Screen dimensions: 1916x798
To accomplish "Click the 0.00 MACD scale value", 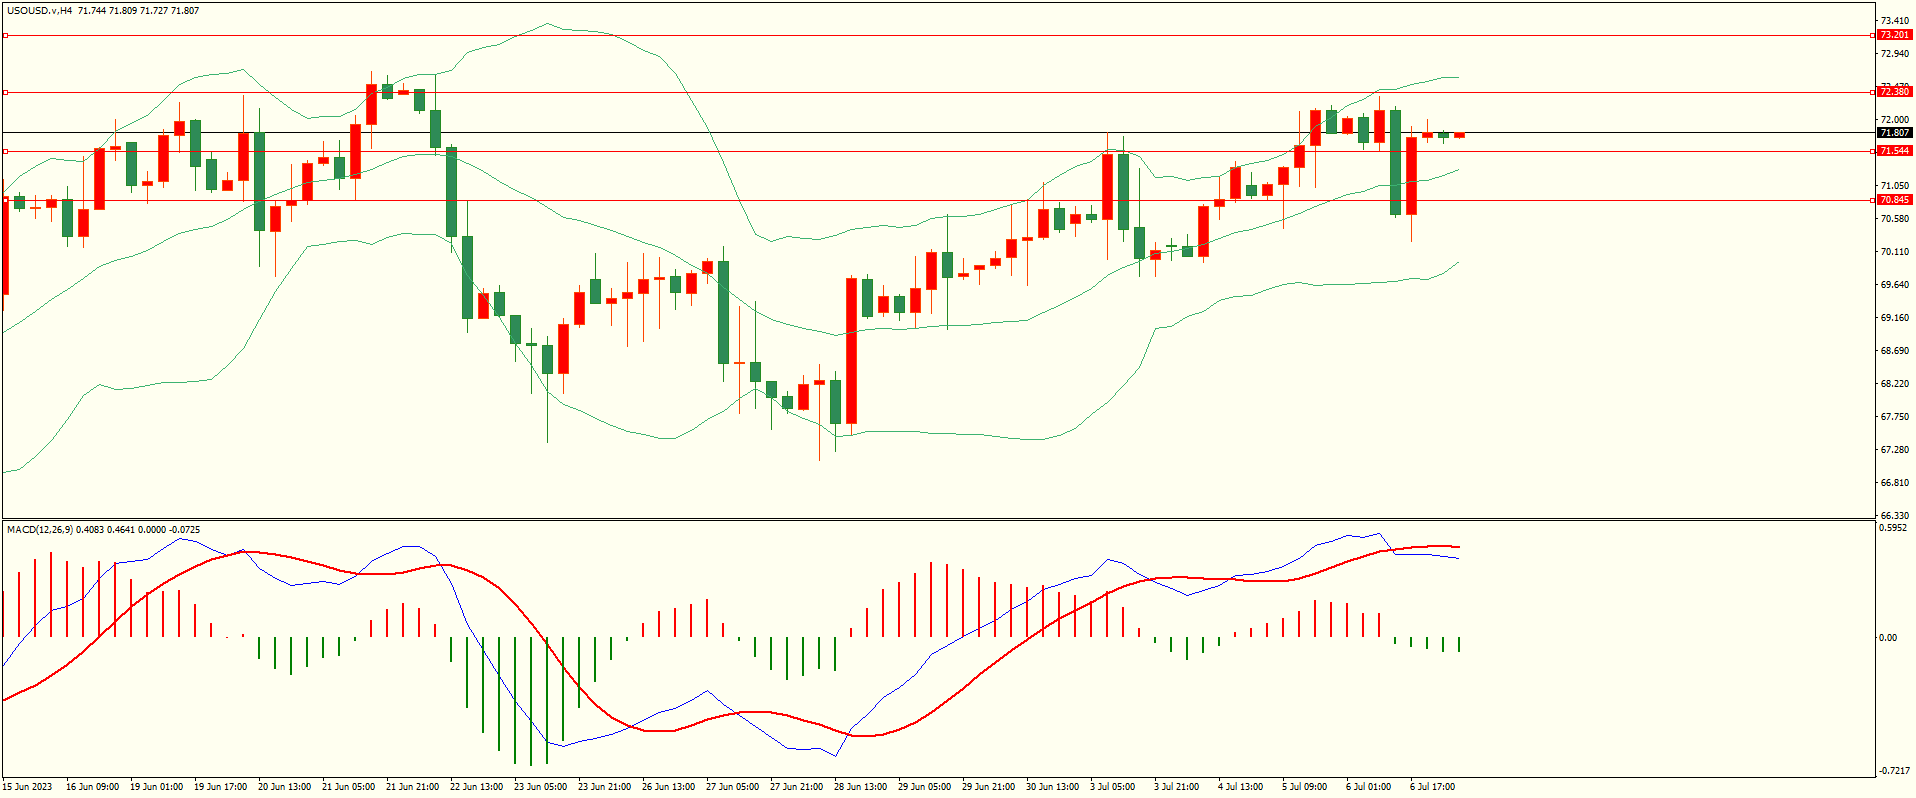I will pyautogui.click(x=1888, y=638).
